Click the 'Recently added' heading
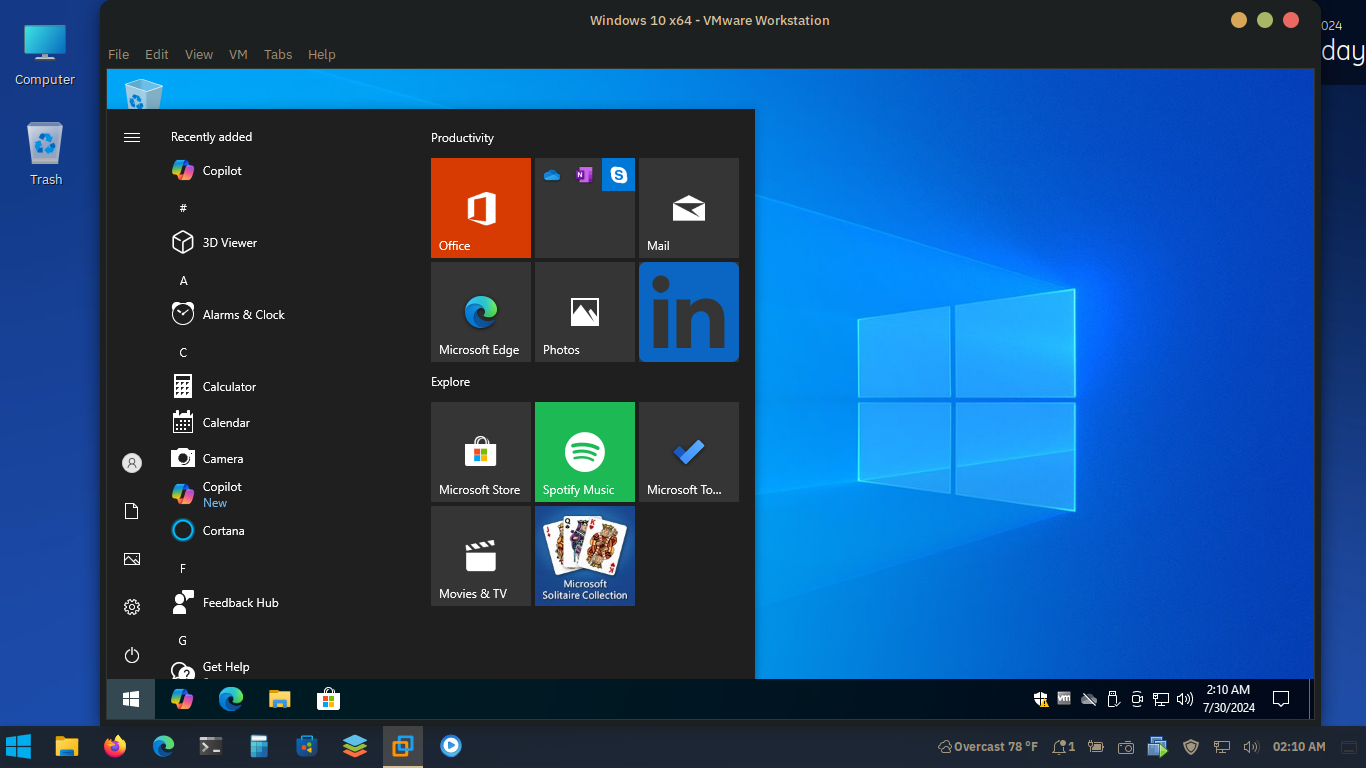 pos(212,137)
